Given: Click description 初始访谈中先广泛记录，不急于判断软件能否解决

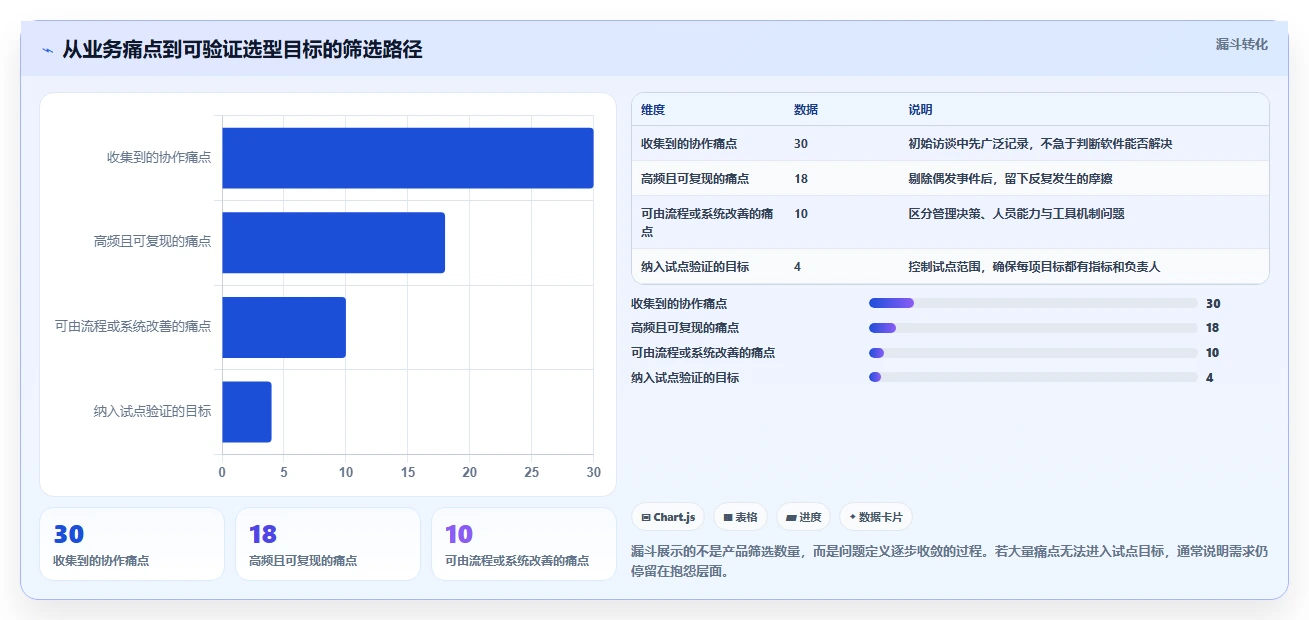Looking at the screenshot, I should pos(1040,144).
